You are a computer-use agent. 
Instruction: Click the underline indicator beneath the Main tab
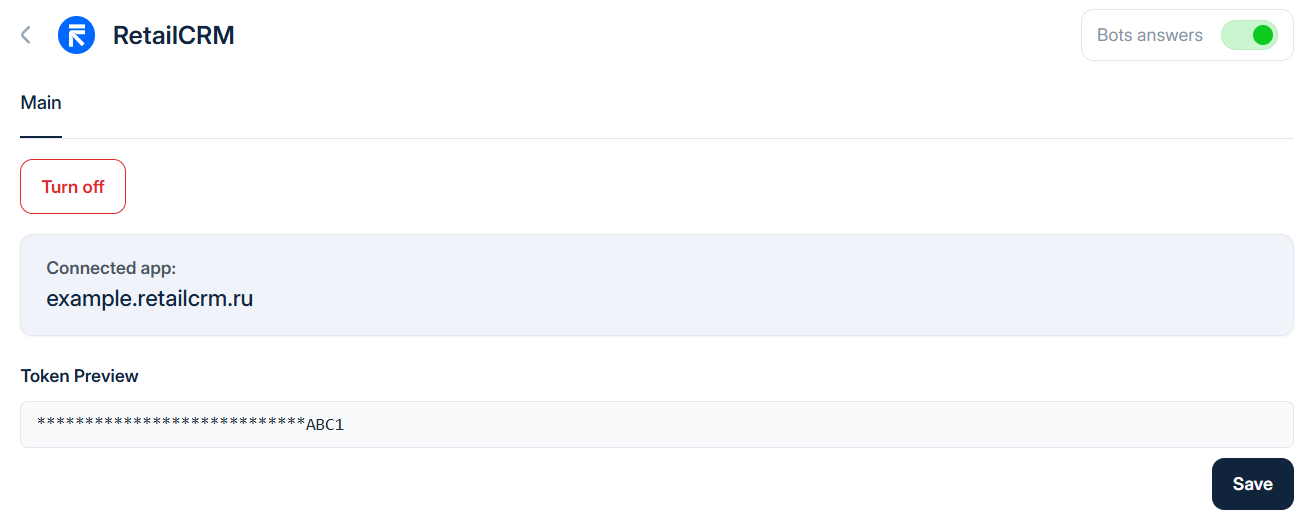pyautogui.click(x=41, y=136)
